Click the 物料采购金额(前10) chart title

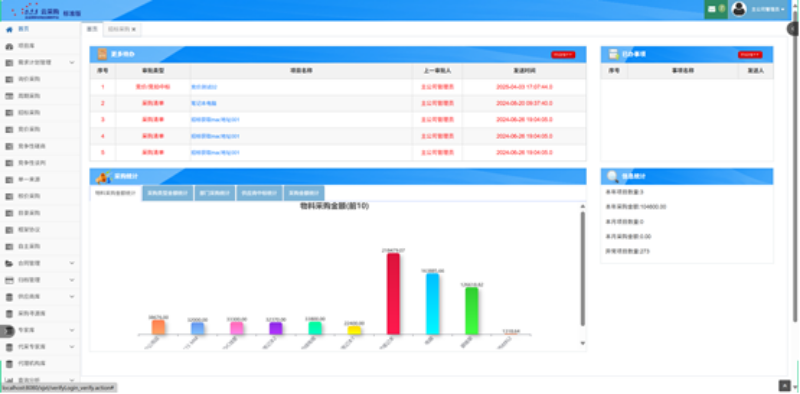tap(335, 206)
